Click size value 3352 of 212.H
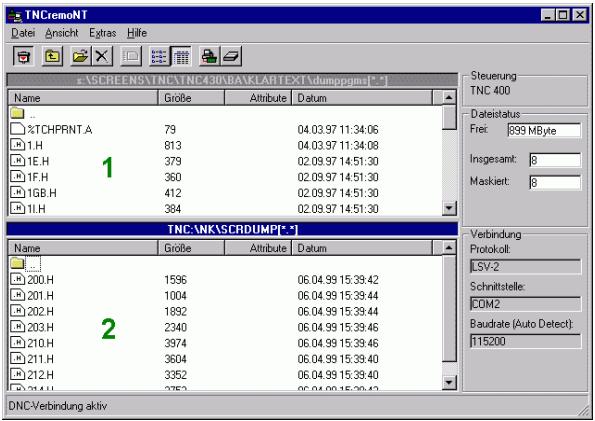The height and width of the screenshot is (421, 595). 175,375
